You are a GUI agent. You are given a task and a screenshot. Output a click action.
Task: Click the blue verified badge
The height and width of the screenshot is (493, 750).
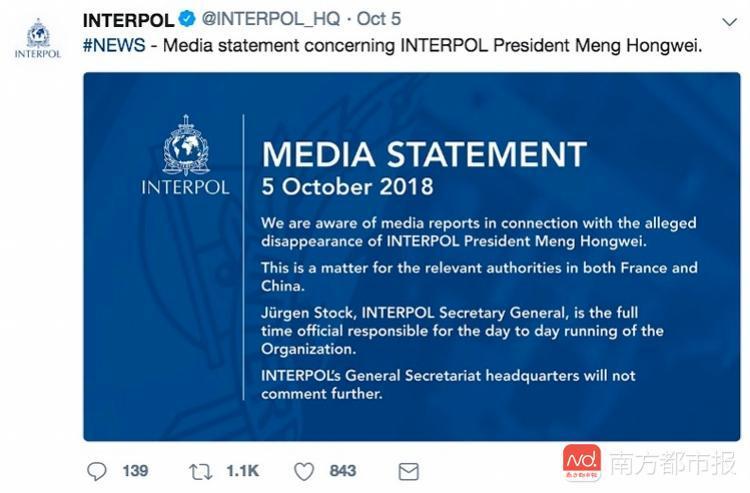[x=187, y=19]
